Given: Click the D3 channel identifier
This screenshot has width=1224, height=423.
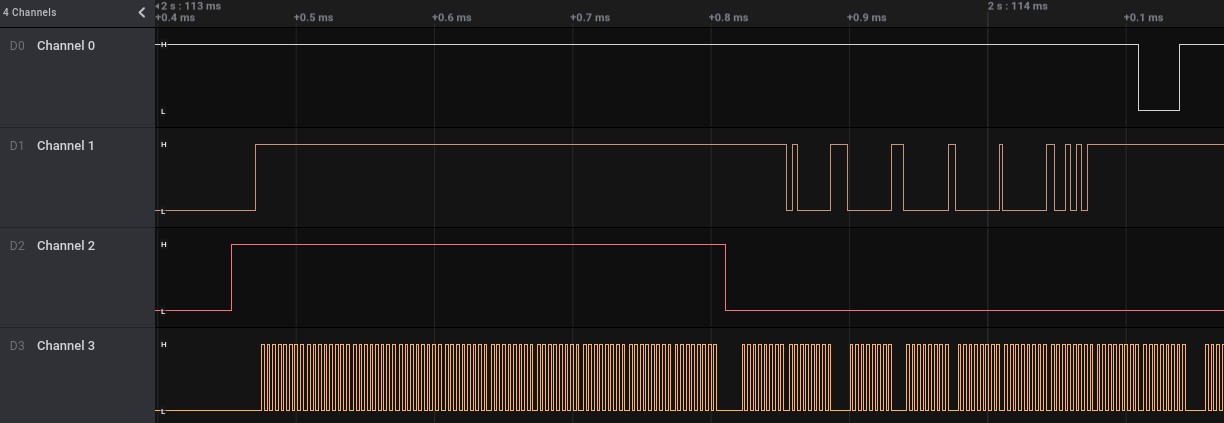Looking at the screenshot, I should tap(16, 346).
